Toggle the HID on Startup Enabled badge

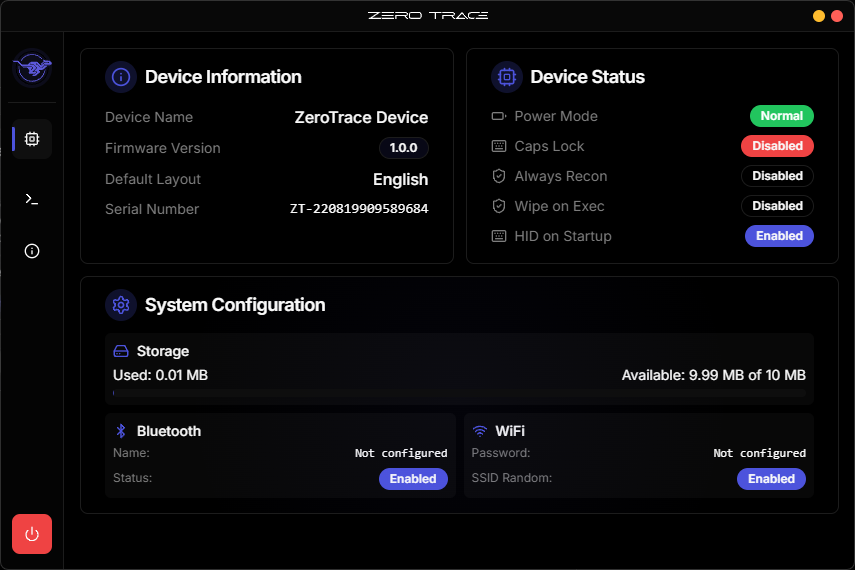(x=779, y=236)
